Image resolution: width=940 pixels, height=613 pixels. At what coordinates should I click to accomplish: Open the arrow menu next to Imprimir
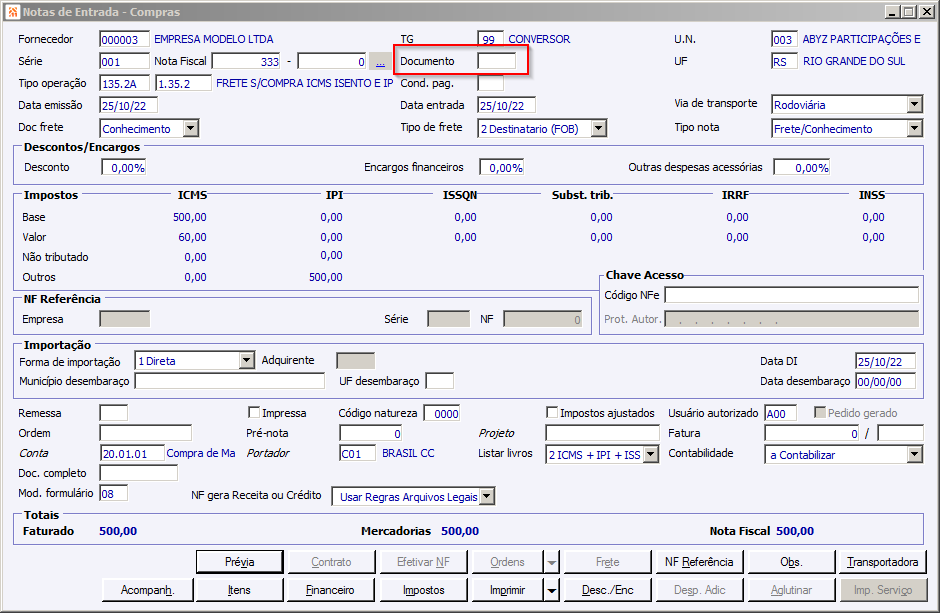(x=551, y=590)
